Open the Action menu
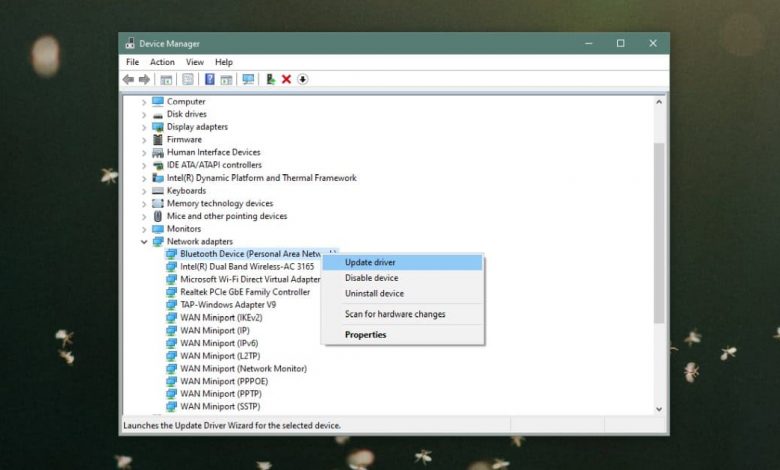This screenshot has width=780, height=470. tap(162, 62)
